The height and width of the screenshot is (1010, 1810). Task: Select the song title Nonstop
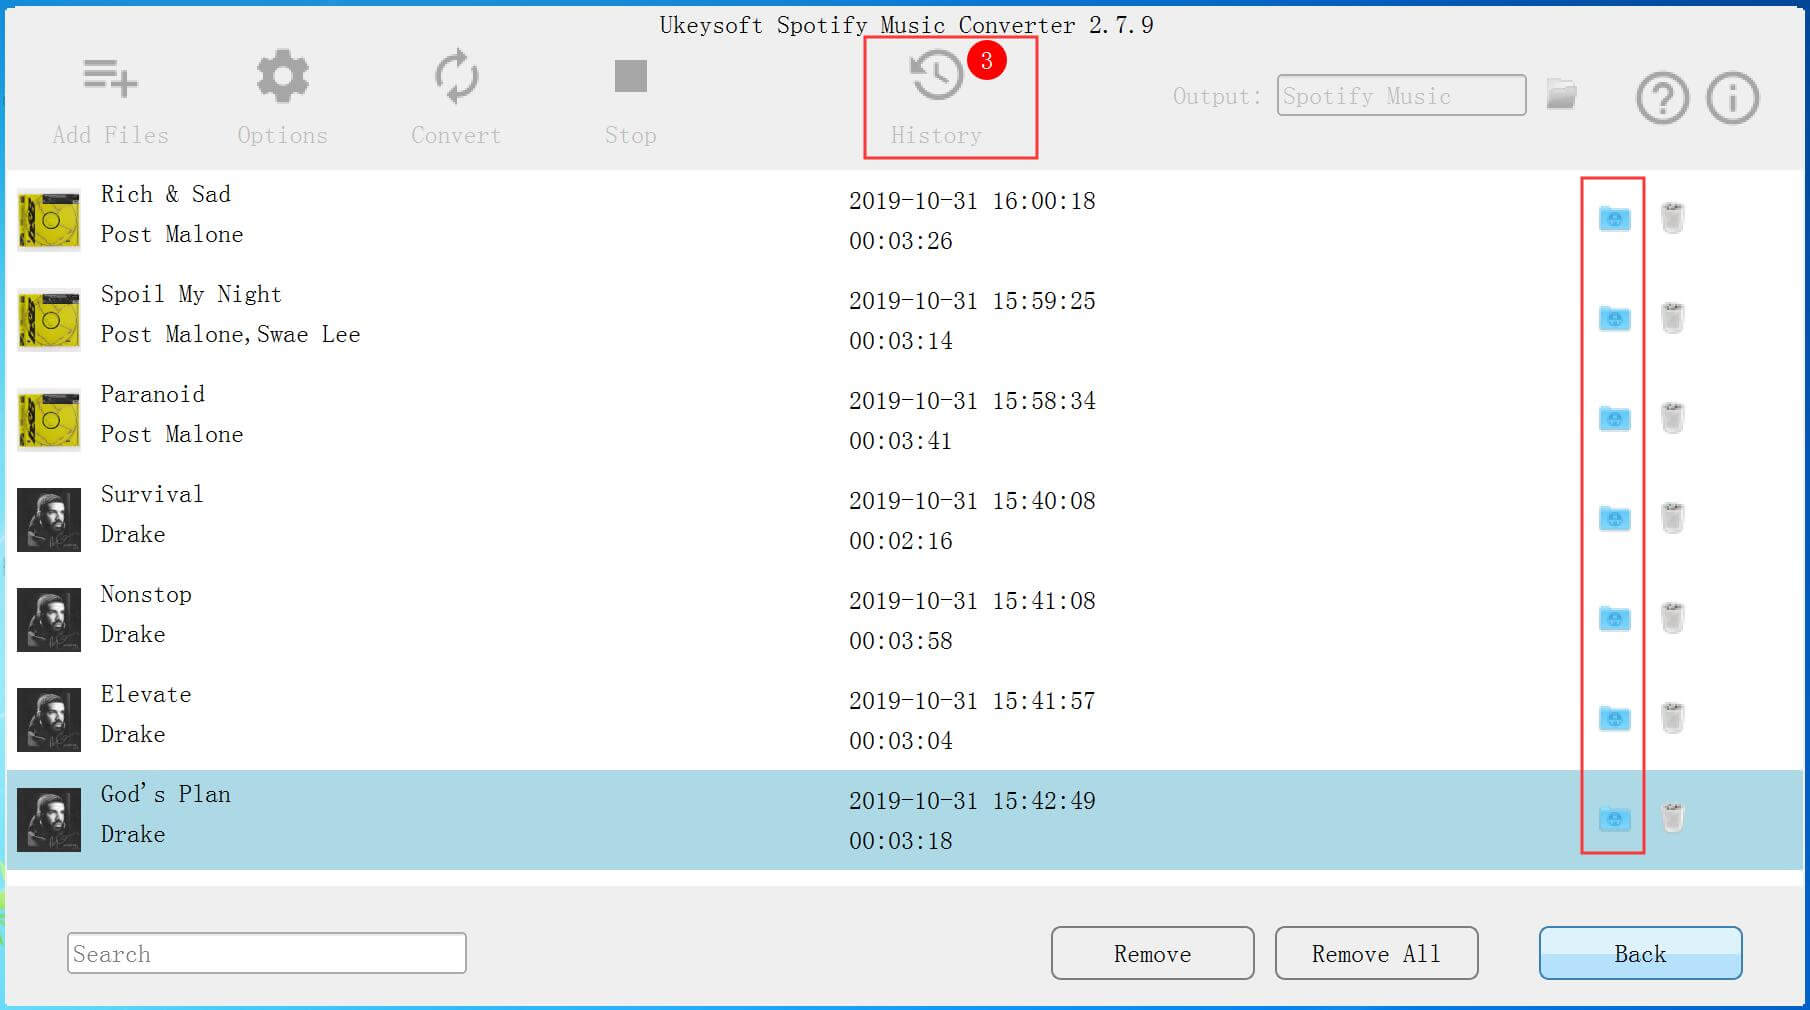point(146,594)
